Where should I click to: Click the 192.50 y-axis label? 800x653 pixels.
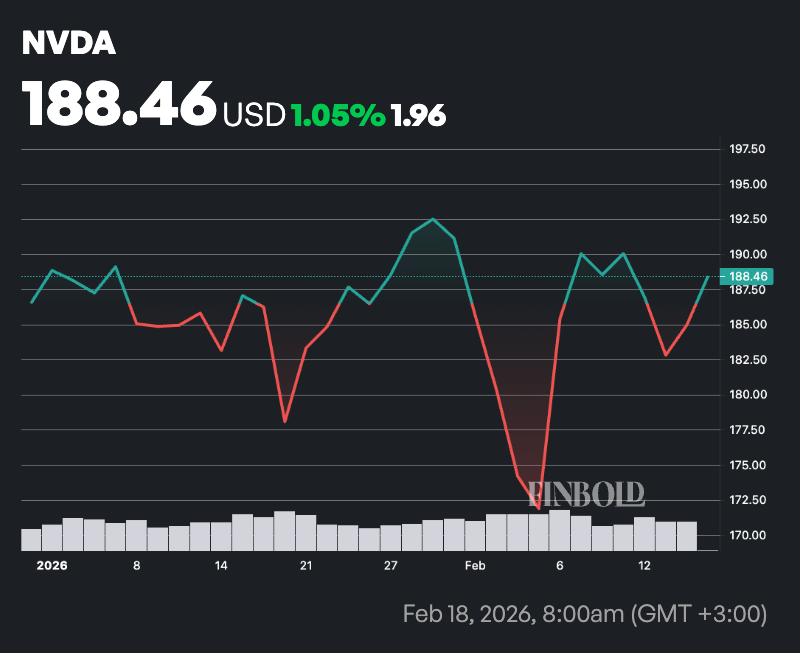click(747, 220)
